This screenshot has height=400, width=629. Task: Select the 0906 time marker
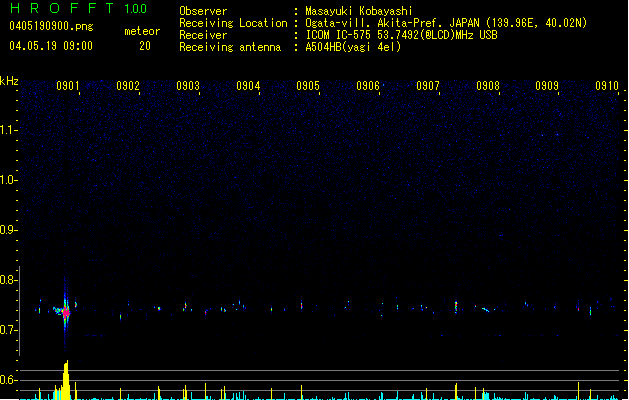368,85
